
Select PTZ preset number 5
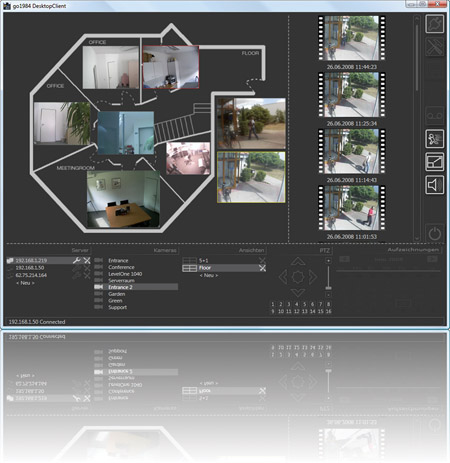click(304, 304)
